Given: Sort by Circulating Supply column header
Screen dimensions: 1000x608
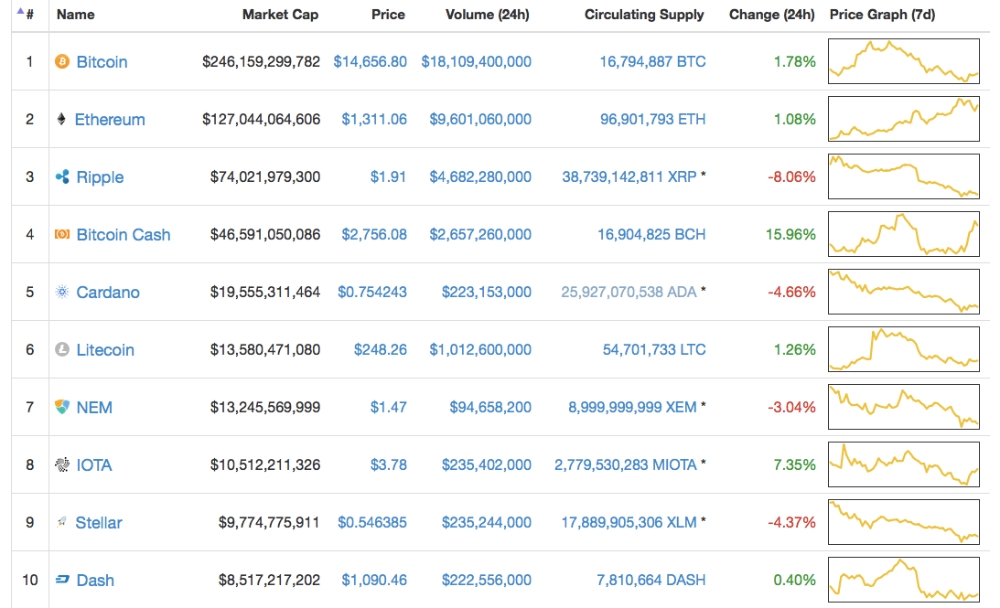Looking at the screenshot, I should (x=644, y=15).
